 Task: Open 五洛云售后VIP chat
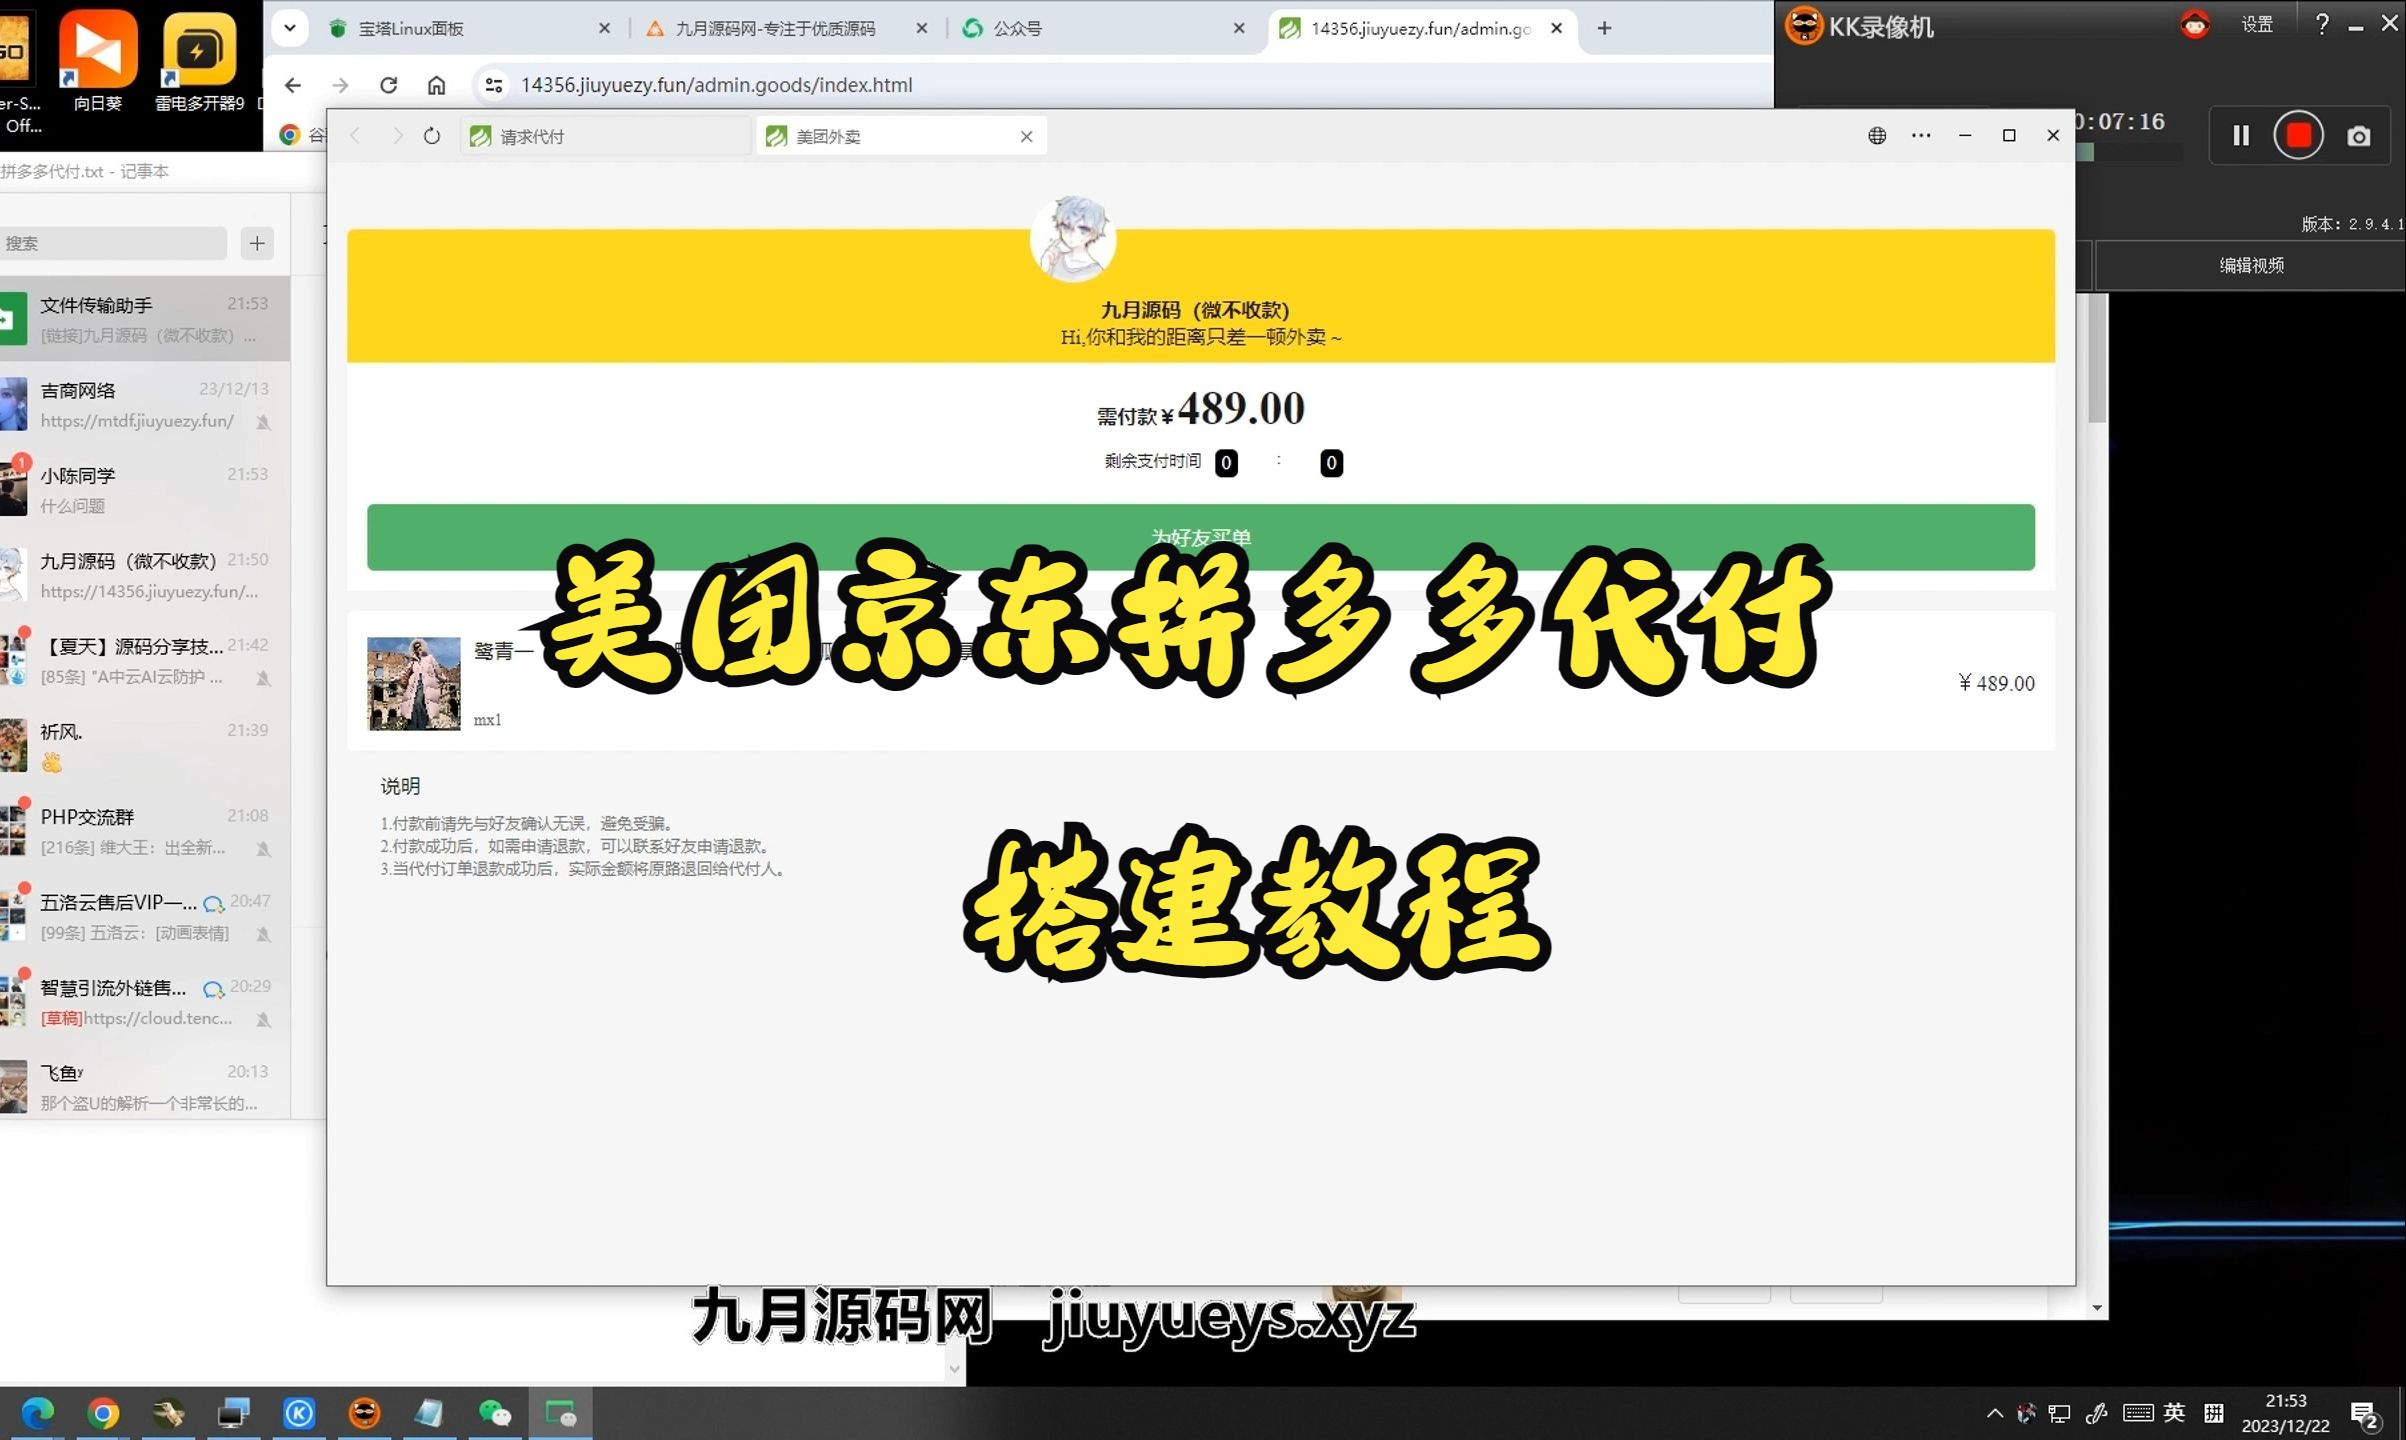(145, 916)
